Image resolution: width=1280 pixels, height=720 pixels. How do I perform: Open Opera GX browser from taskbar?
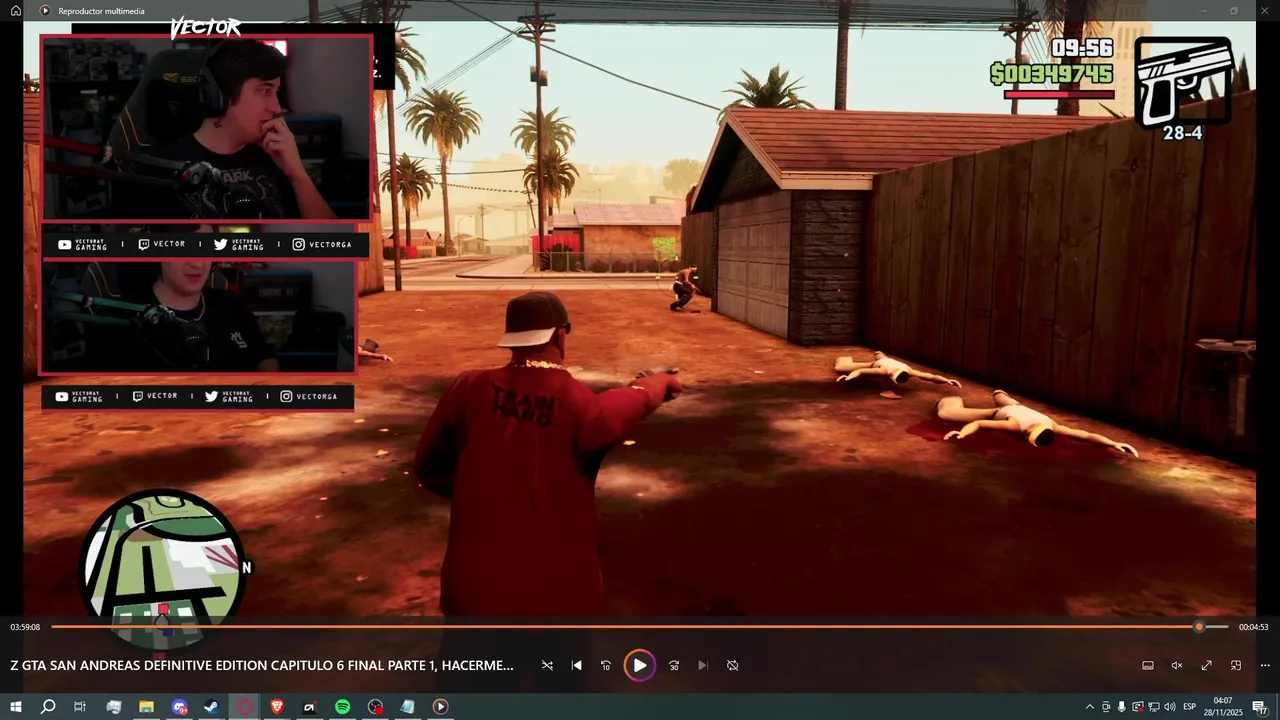[244, 707]
